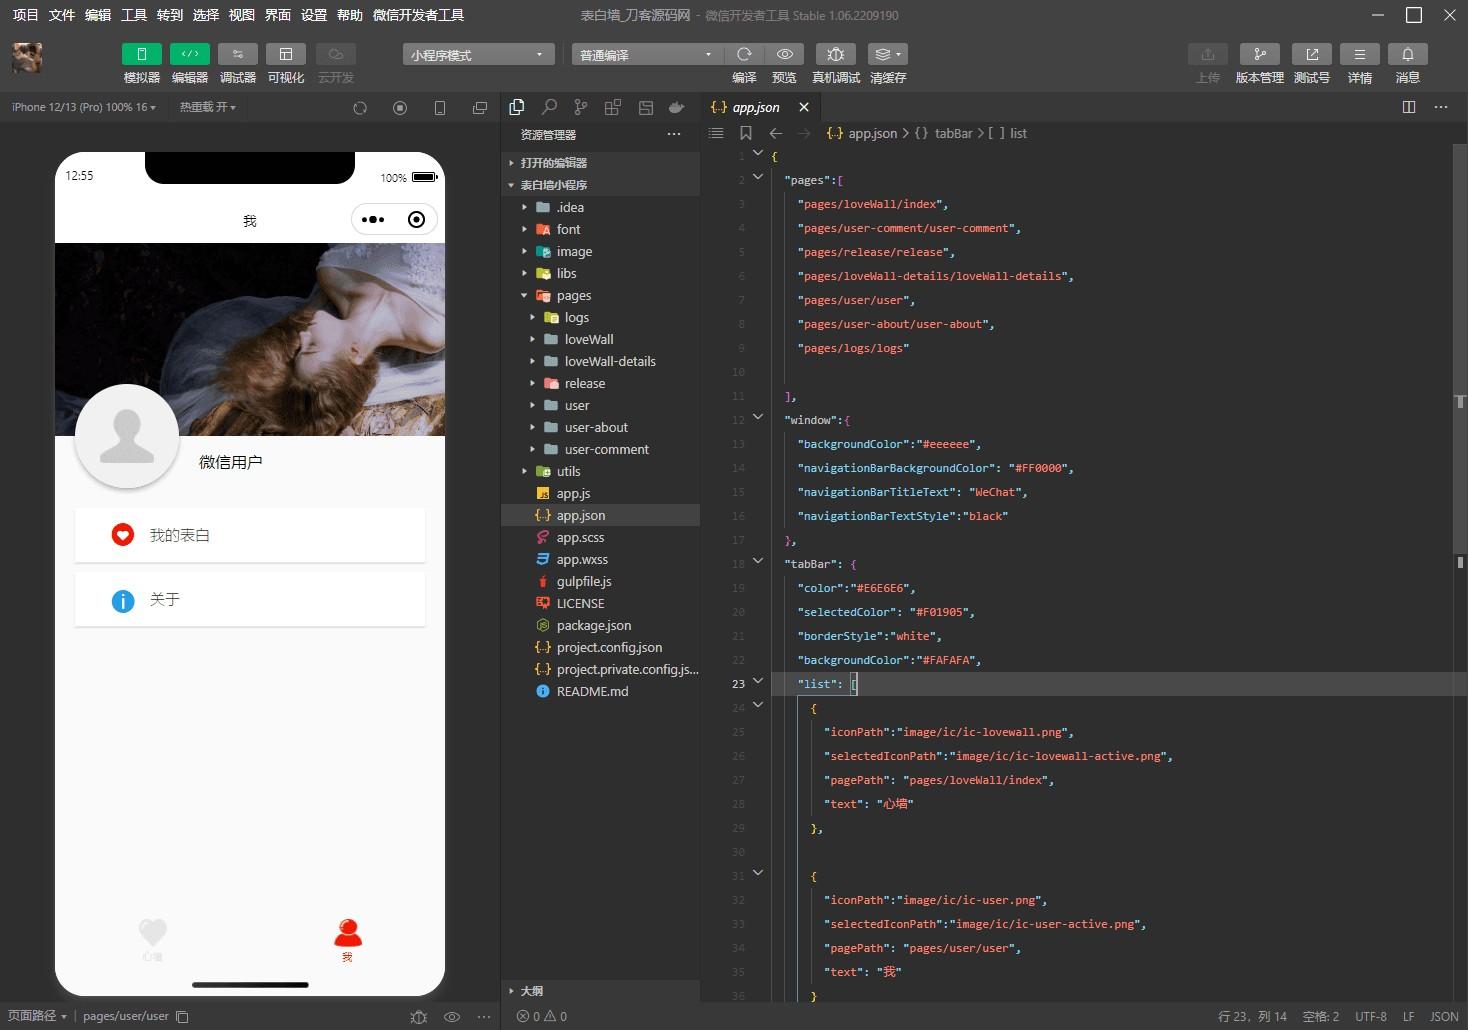The height and width of the screenshot is (1030, 1468).
Task: Click the search icon in sidebar
Action: tap(549, 107)
